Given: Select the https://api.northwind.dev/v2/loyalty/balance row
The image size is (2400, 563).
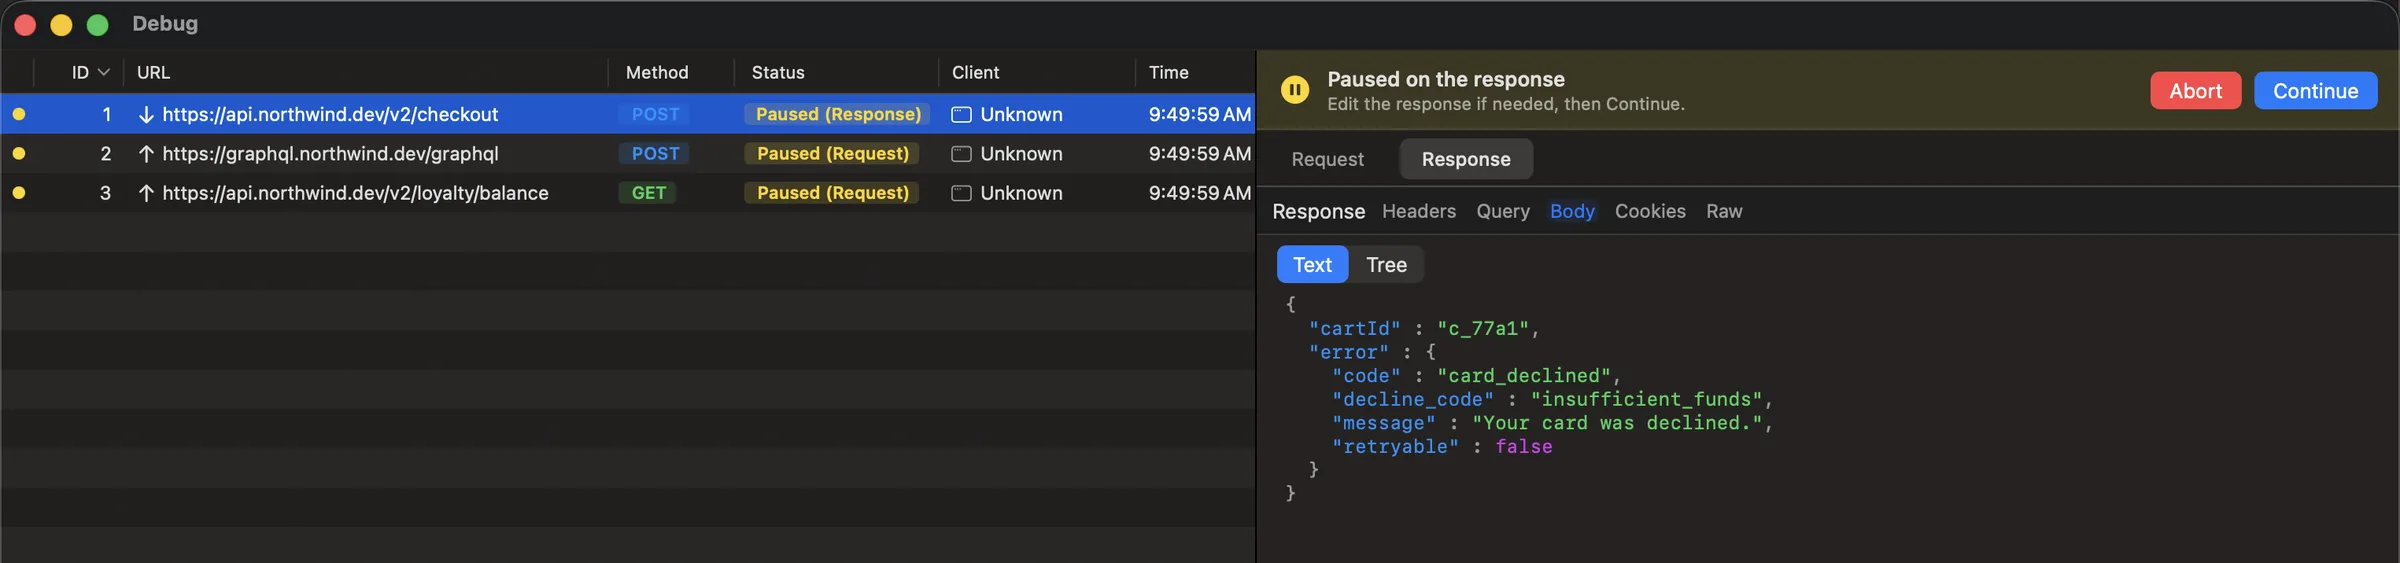Looking at the screenshot, I should coord(628,192).
